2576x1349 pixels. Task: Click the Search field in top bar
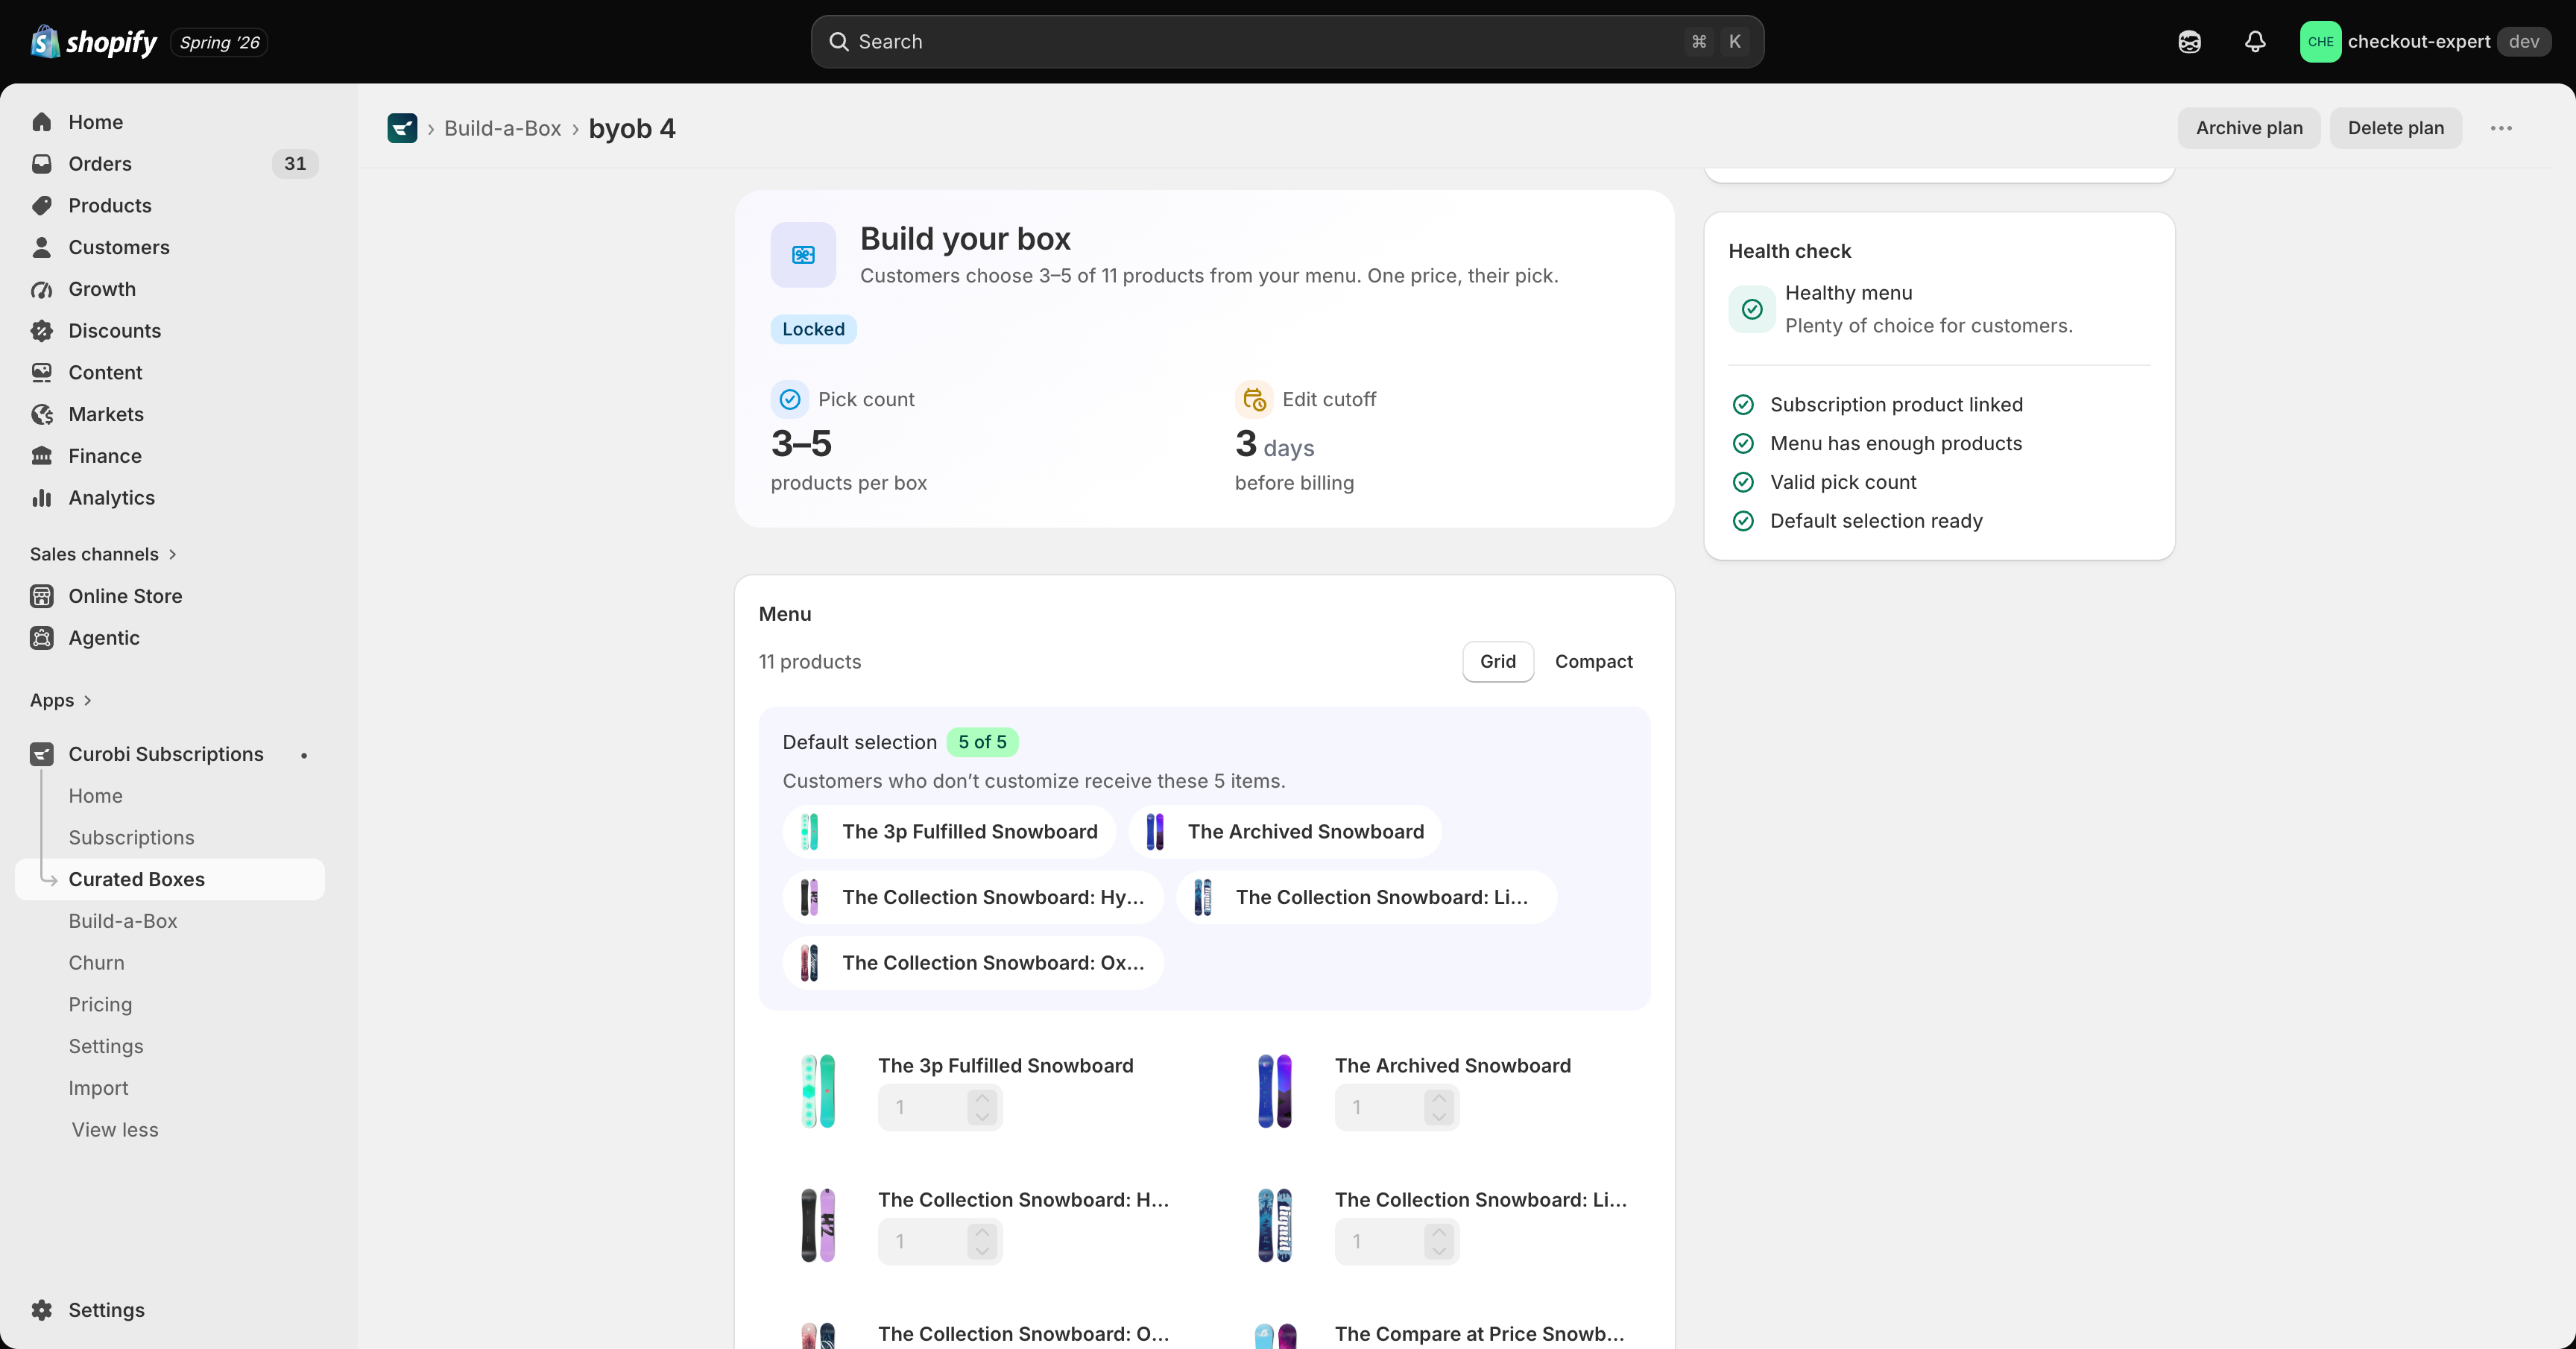(1287, 42)
